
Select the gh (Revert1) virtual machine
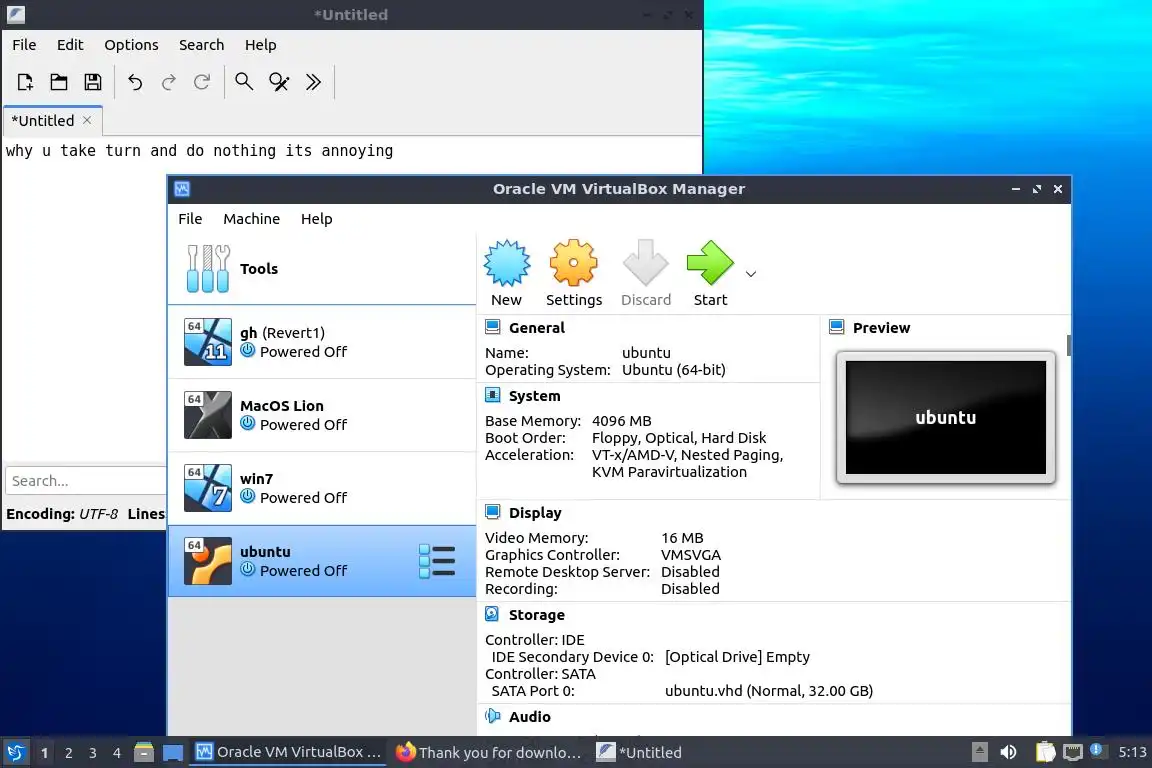click(322, 342)
